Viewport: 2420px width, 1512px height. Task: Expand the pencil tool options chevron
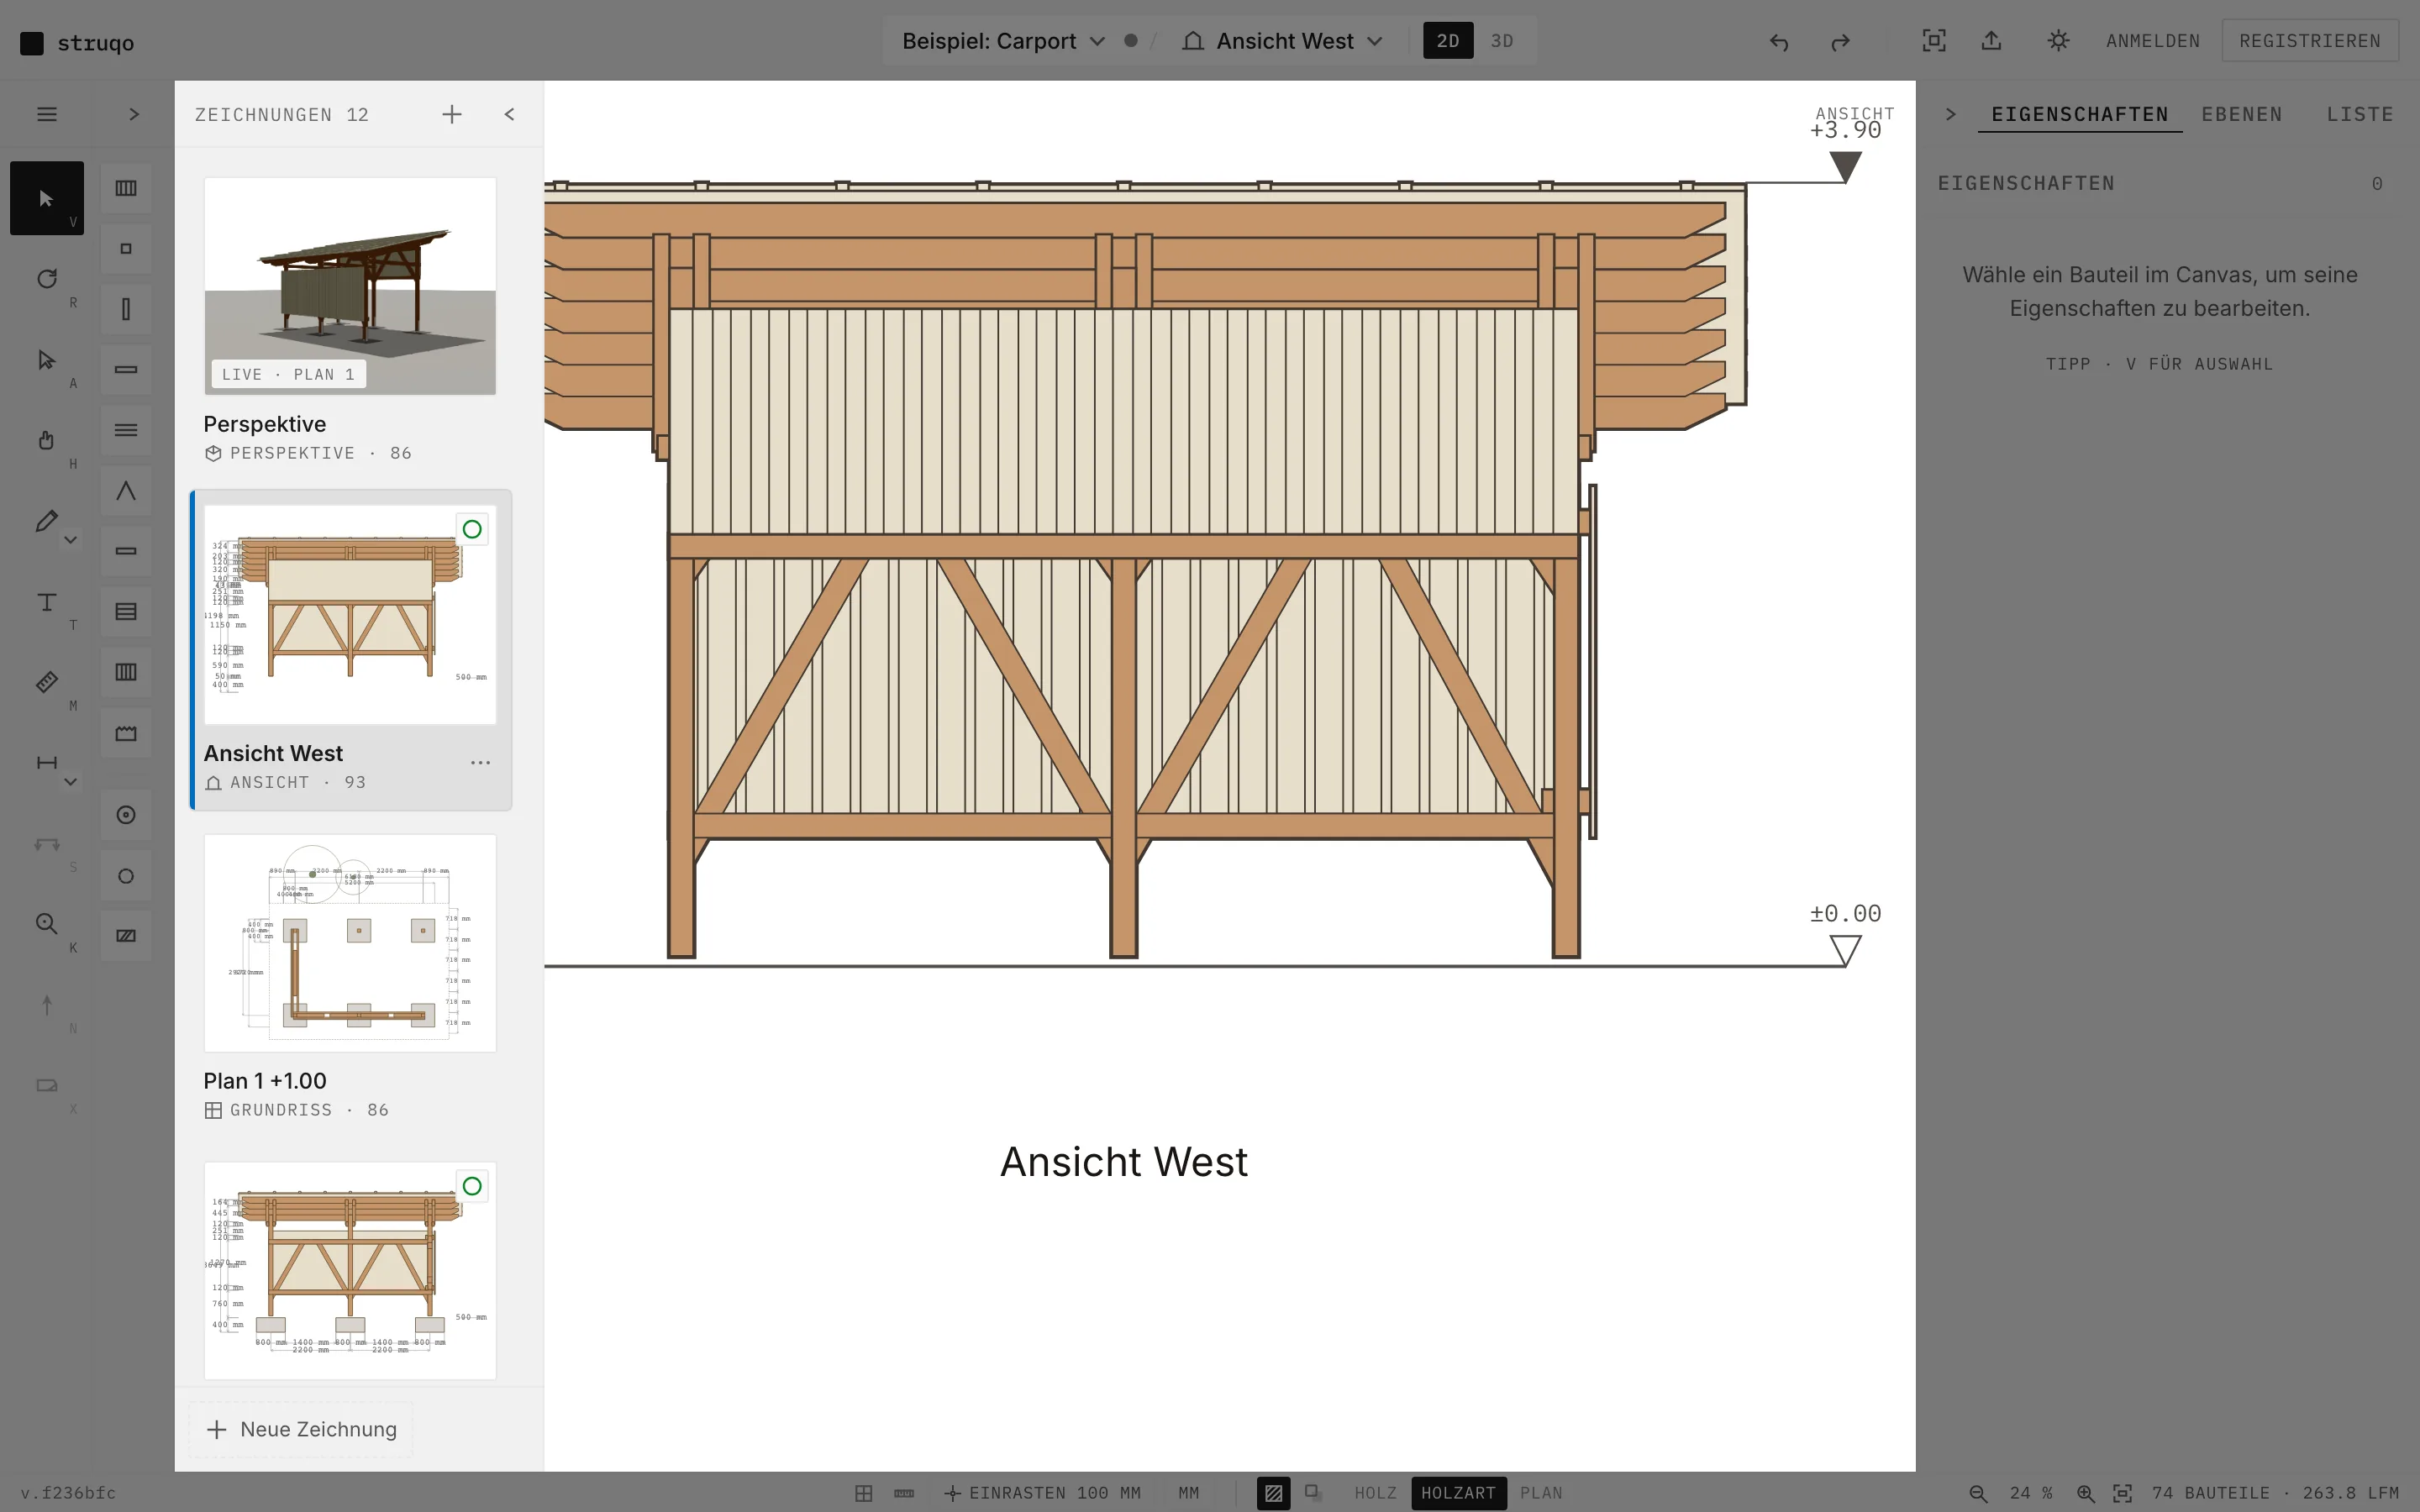click(71, 540)
